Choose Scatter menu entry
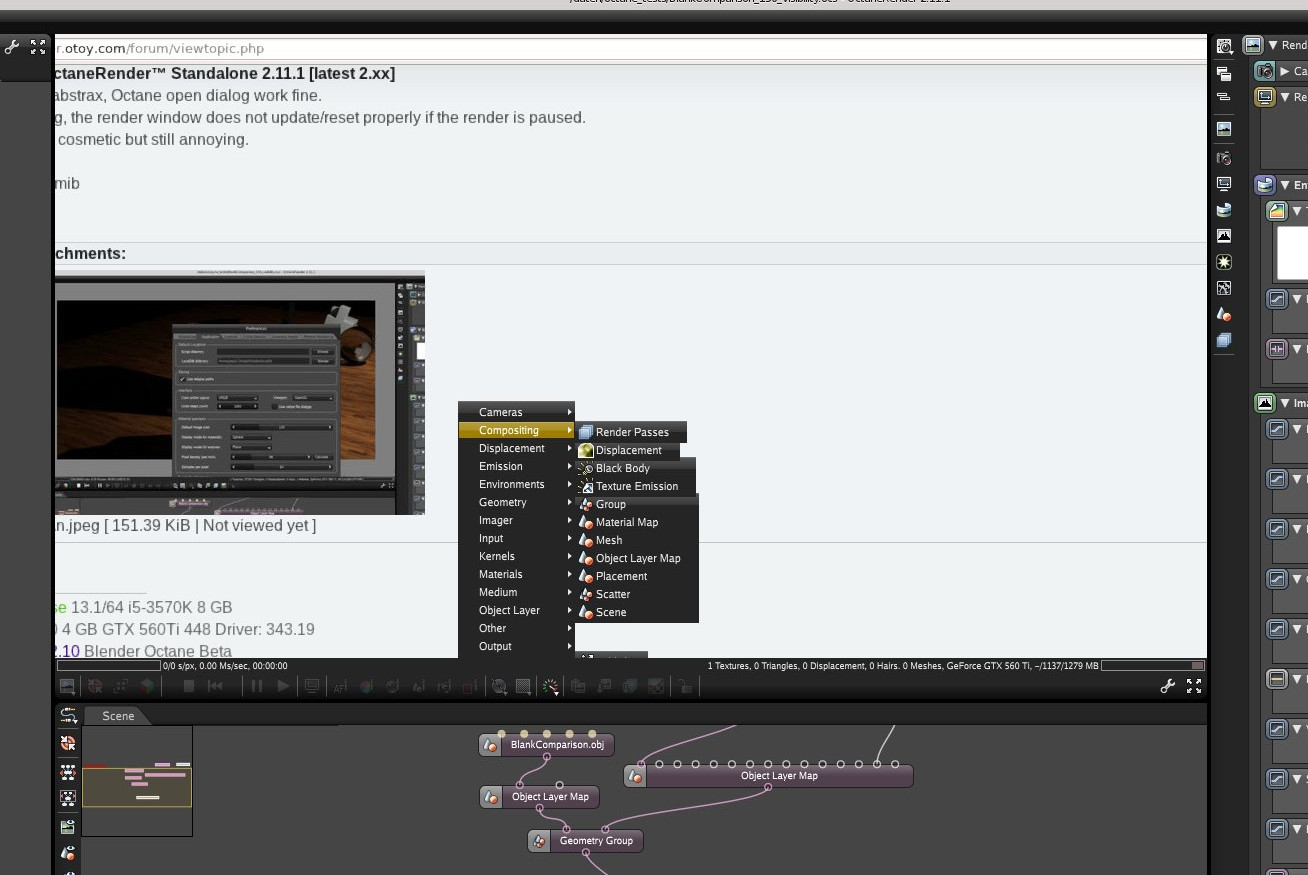This screenshot has height=875, width=1308. [637, 594]
